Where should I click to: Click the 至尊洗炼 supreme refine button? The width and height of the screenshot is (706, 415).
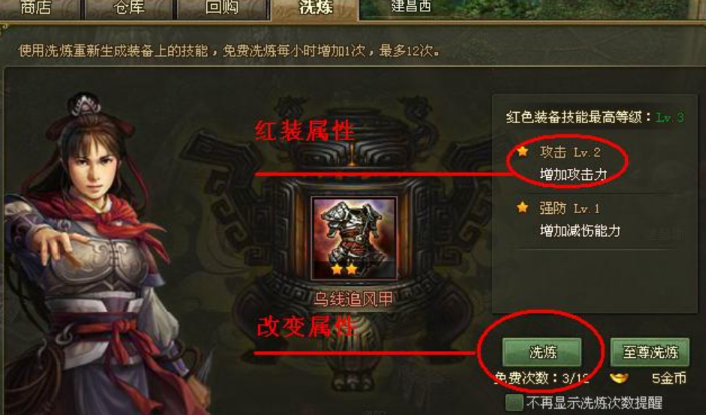click(650, 352)
